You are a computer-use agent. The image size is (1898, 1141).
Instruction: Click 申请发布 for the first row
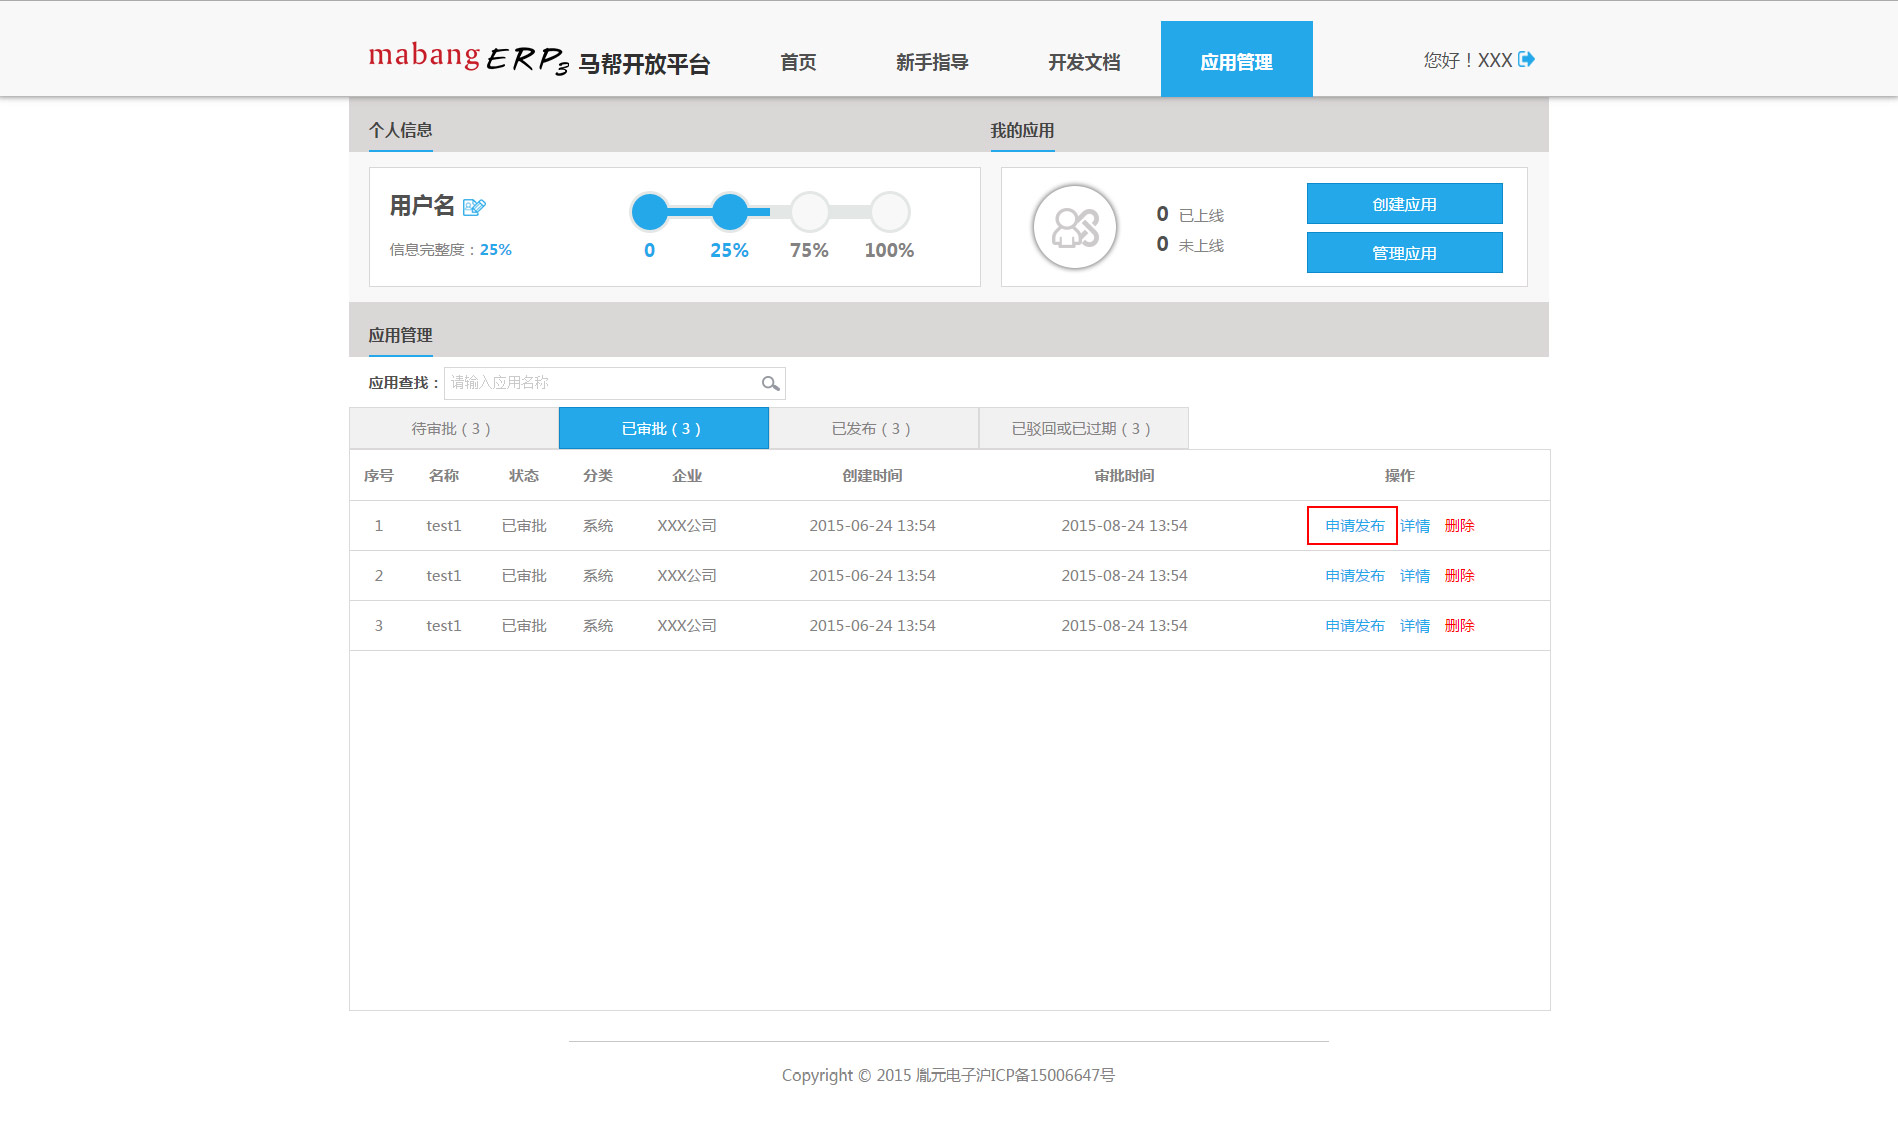coord(1354,526)
